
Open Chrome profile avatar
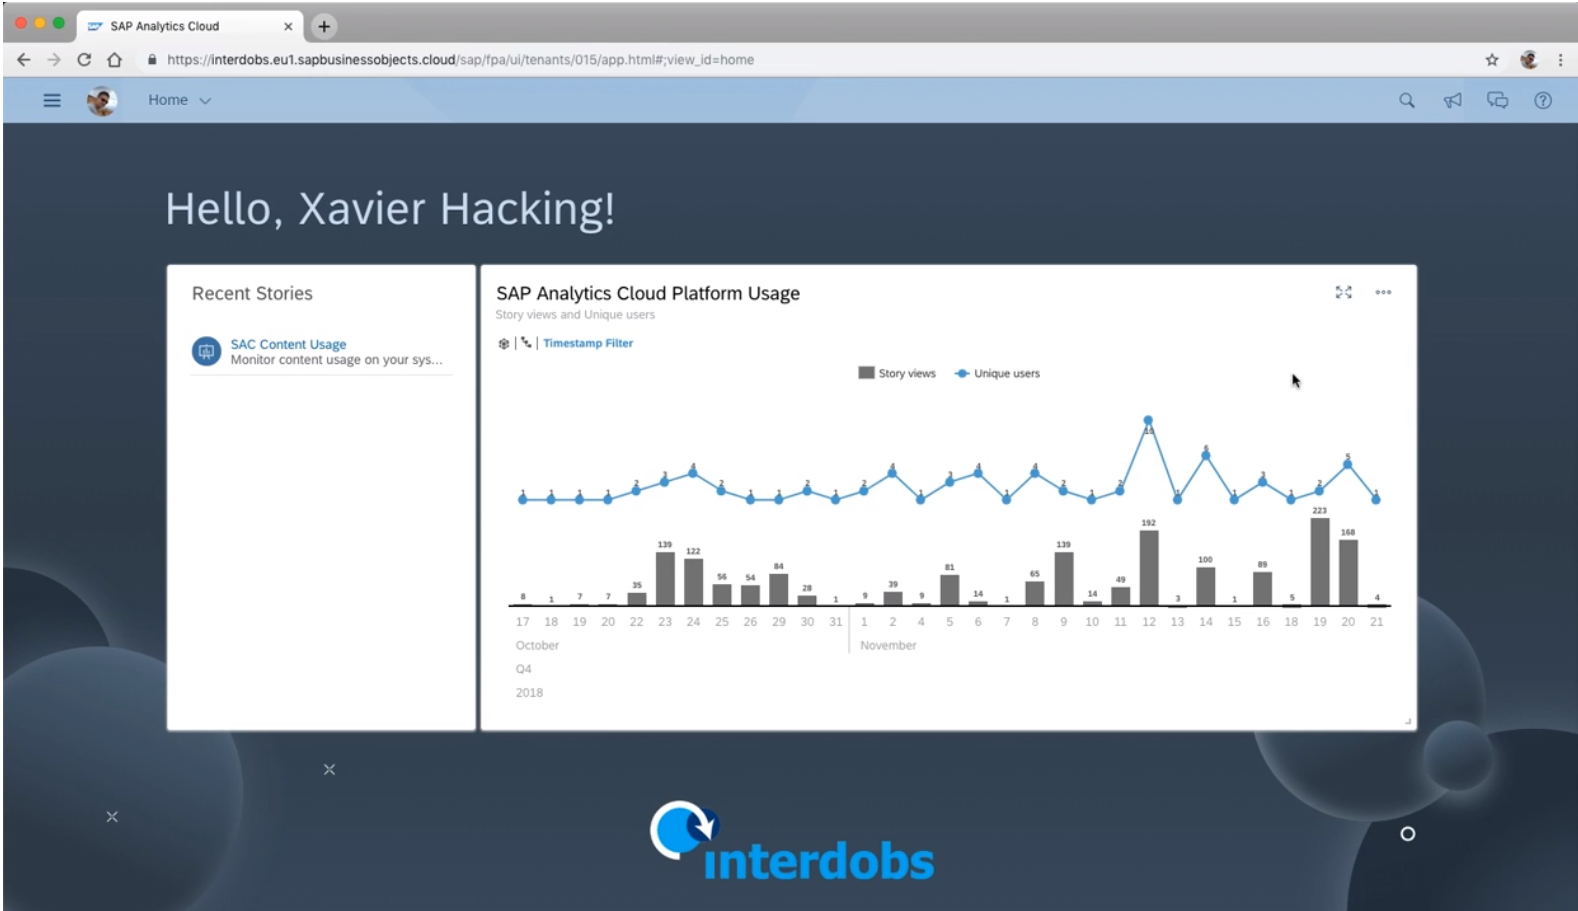pos(1528,60)
